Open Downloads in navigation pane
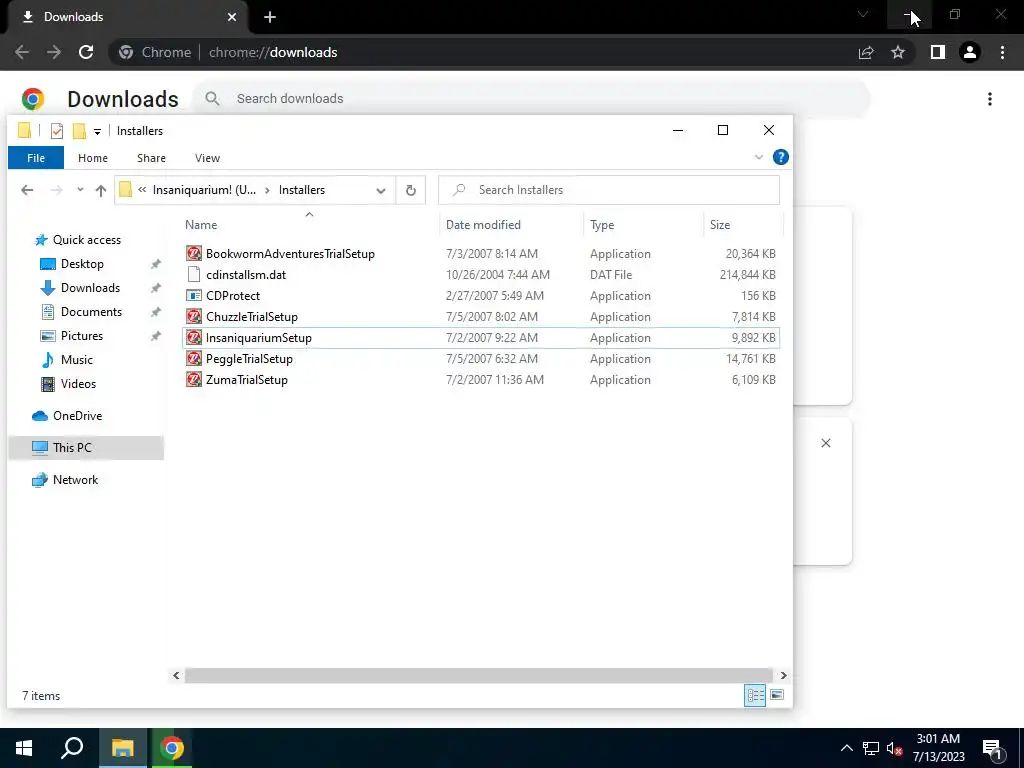 [90, 288]
